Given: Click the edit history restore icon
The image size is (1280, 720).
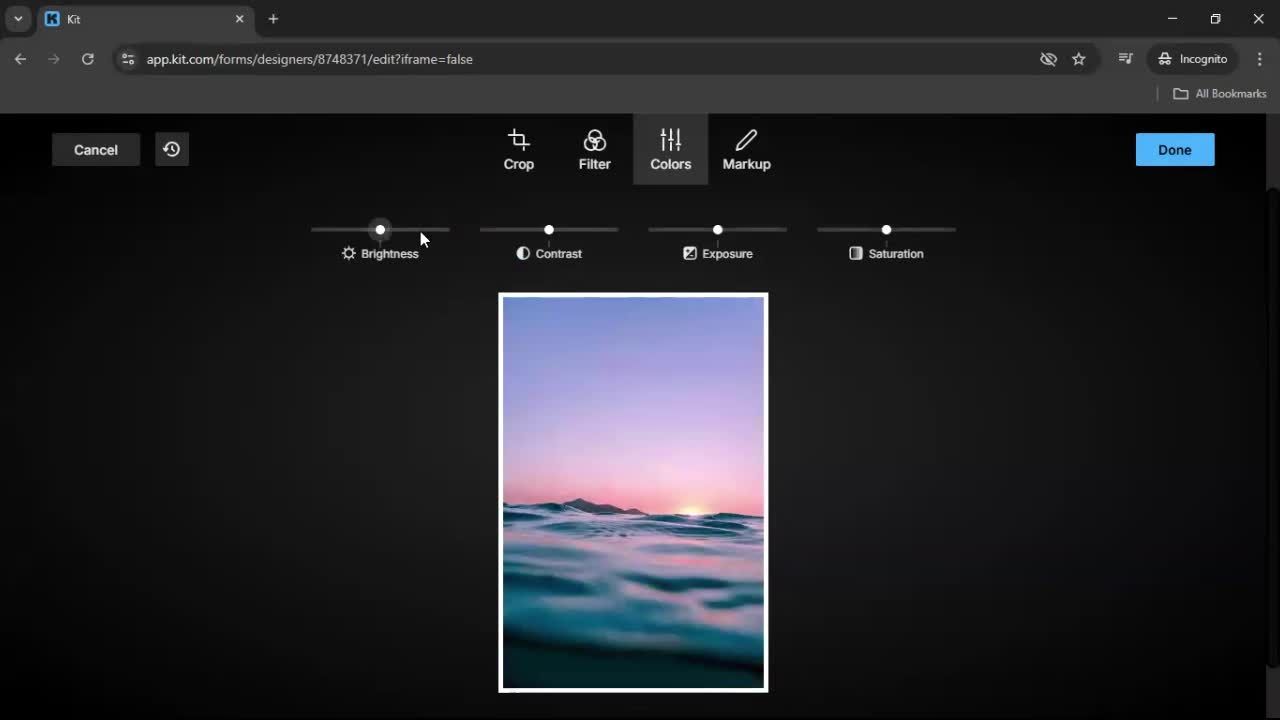Looking at the screenshot, I should pyautogui.click(x=171, y=149).
